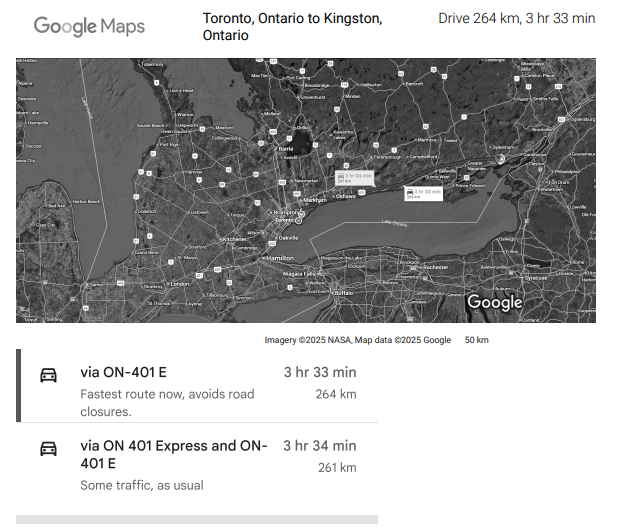
Task: Select the 3 hr 33 min map callout
Action: point(423,193)
